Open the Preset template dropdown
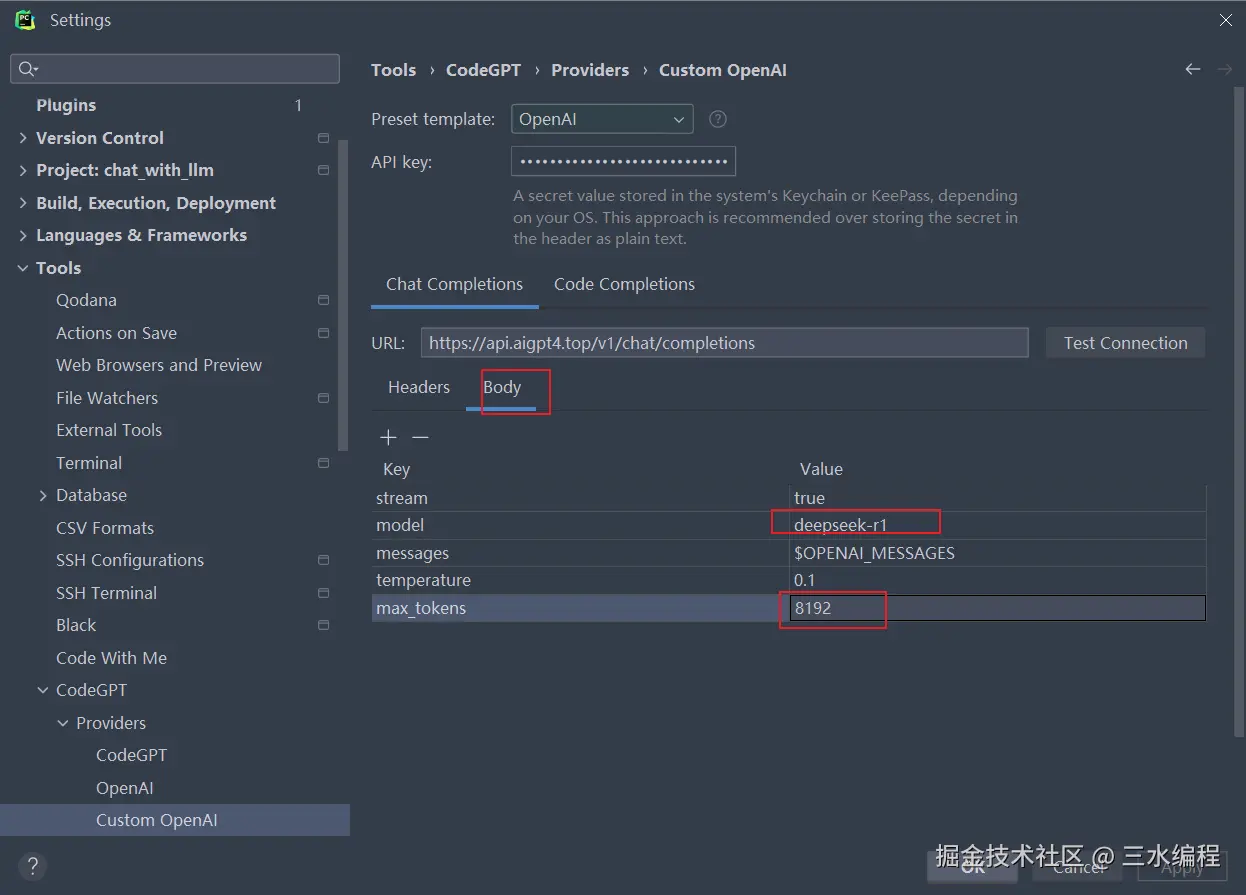This screenshot has height=895, width=1246. click(602, 119)
